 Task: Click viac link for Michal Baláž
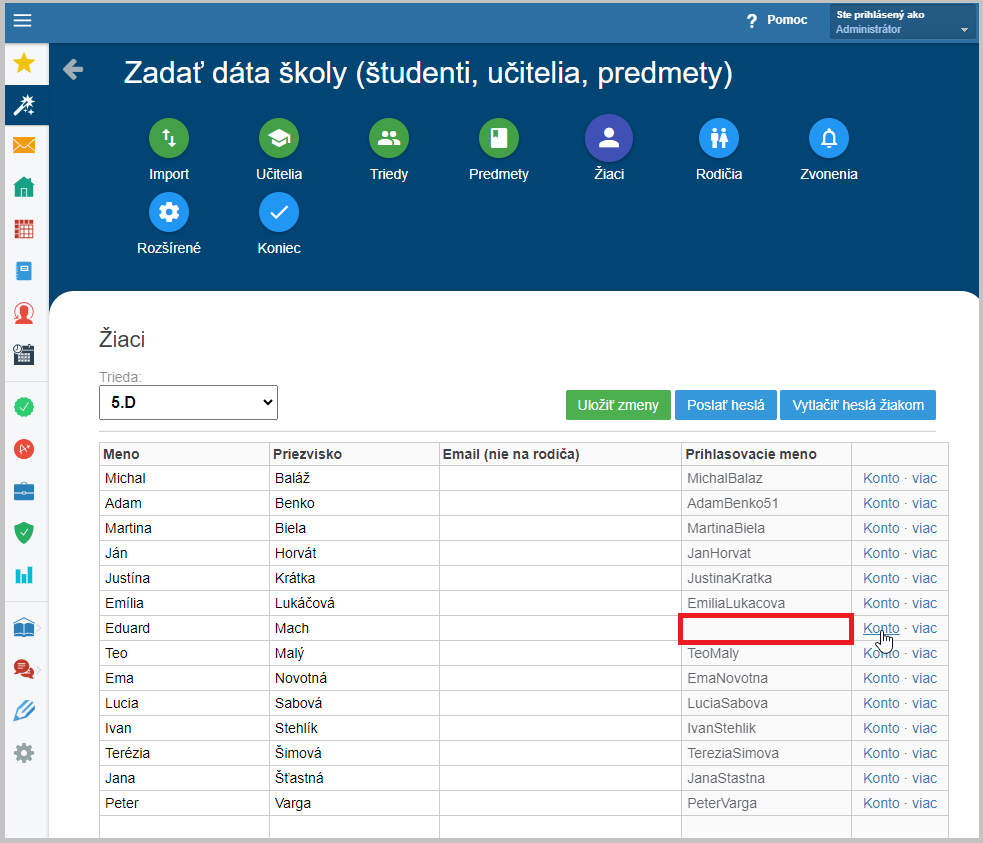pos(924,478)
